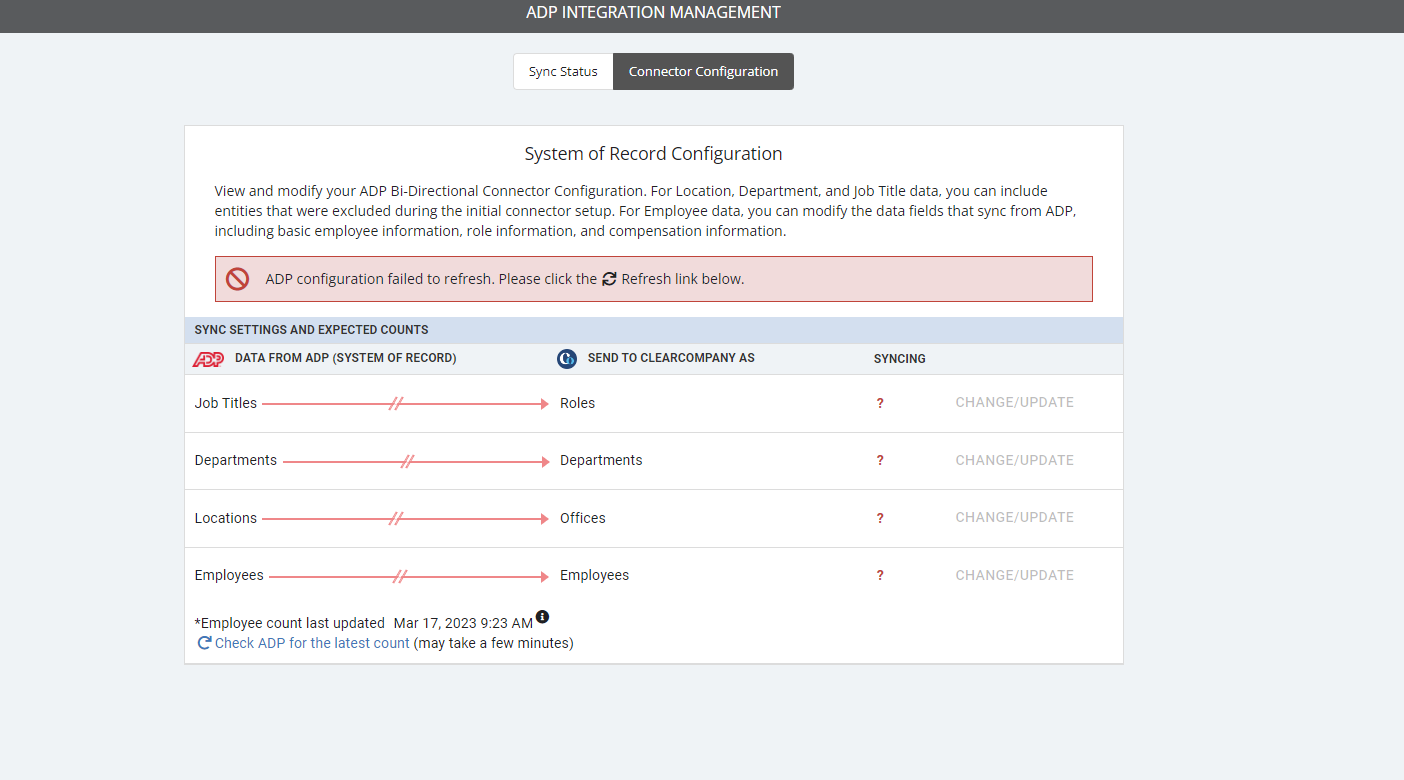
Task: Click the Mar 17, 2023 9:23 AM timestamp
Action: [x=463, y=623]
